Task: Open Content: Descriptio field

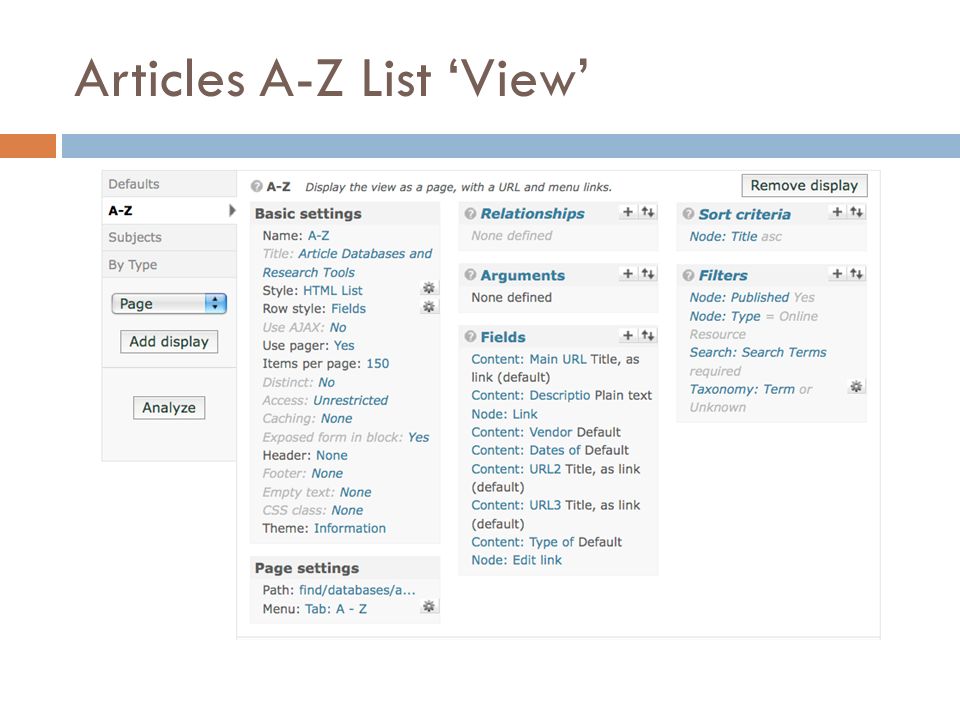Action: point(531,396)
